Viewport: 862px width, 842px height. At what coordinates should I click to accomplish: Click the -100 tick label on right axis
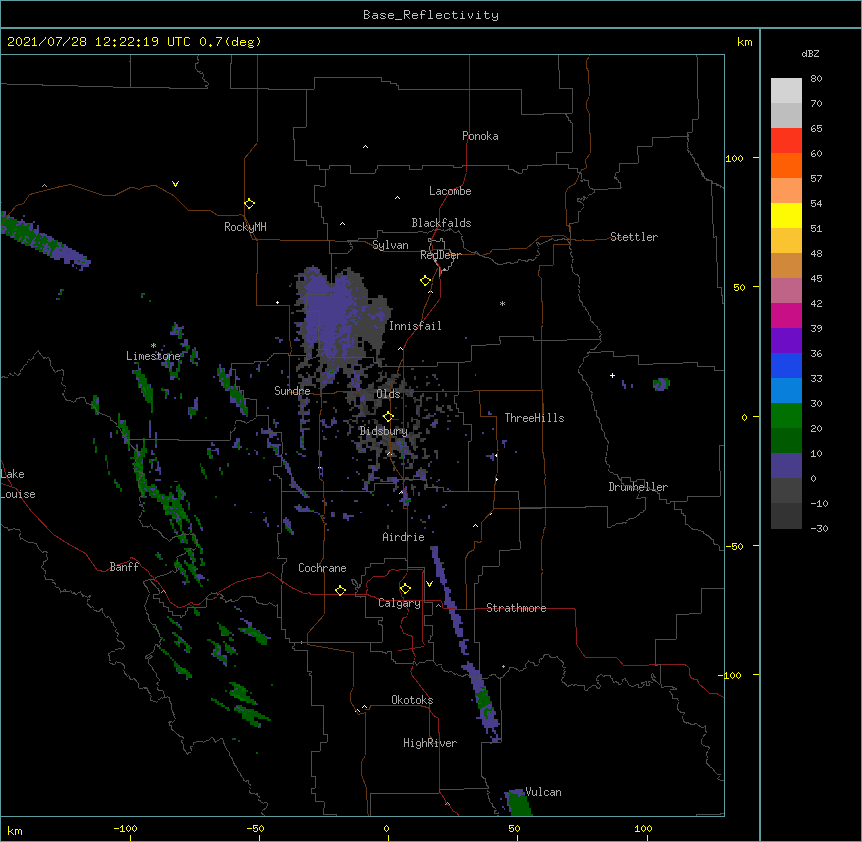pos(731,675)
